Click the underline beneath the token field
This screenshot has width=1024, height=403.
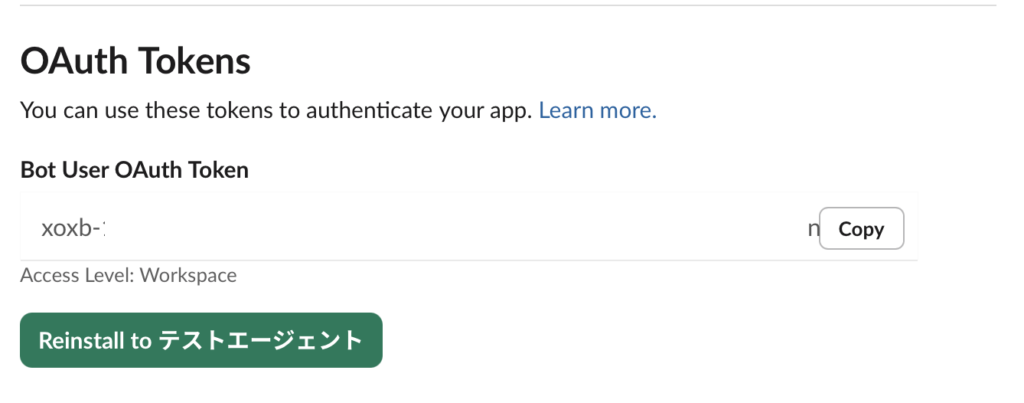pos(468,260)
